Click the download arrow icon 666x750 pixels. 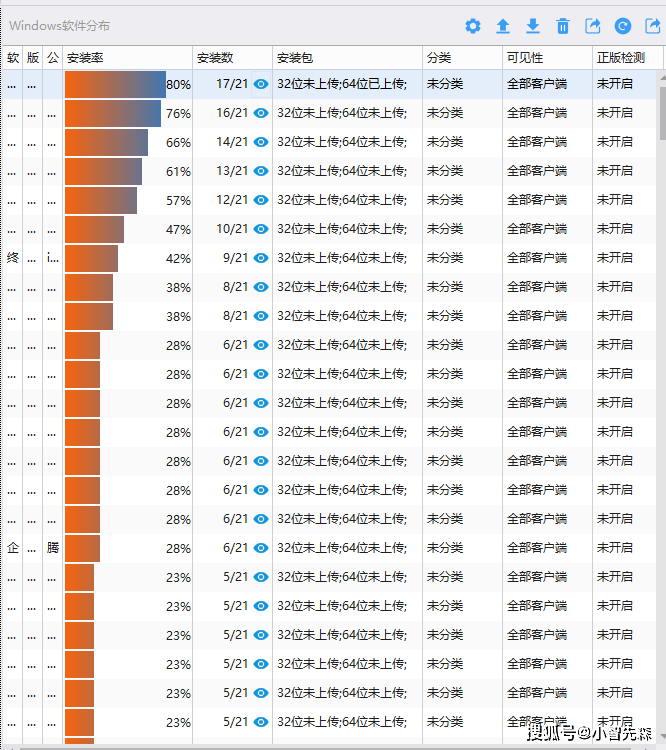533,26
